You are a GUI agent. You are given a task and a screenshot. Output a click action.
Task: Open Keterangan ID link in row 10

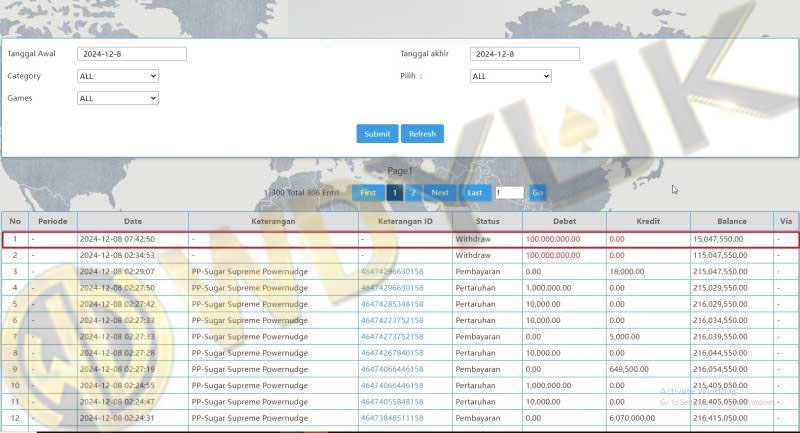click(x=392, y=386)
